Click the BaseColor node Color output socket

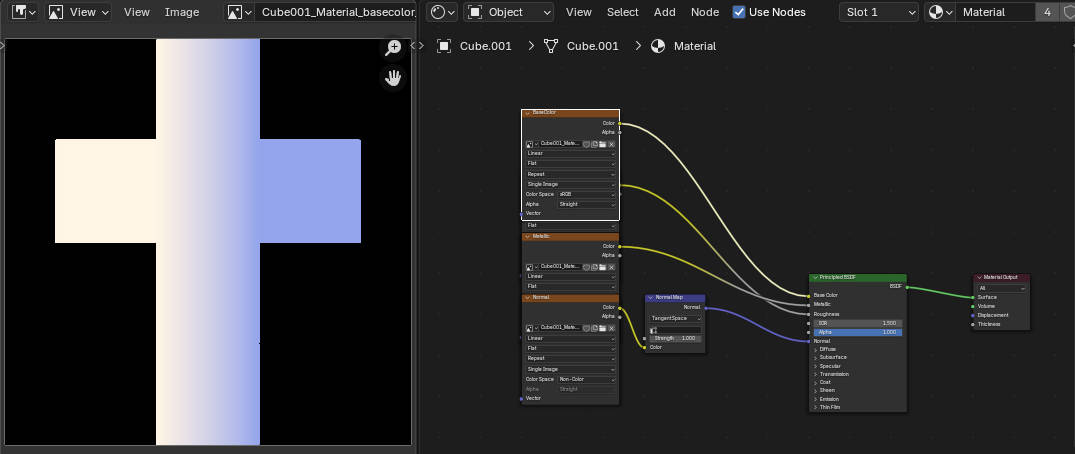click(620, 123)
